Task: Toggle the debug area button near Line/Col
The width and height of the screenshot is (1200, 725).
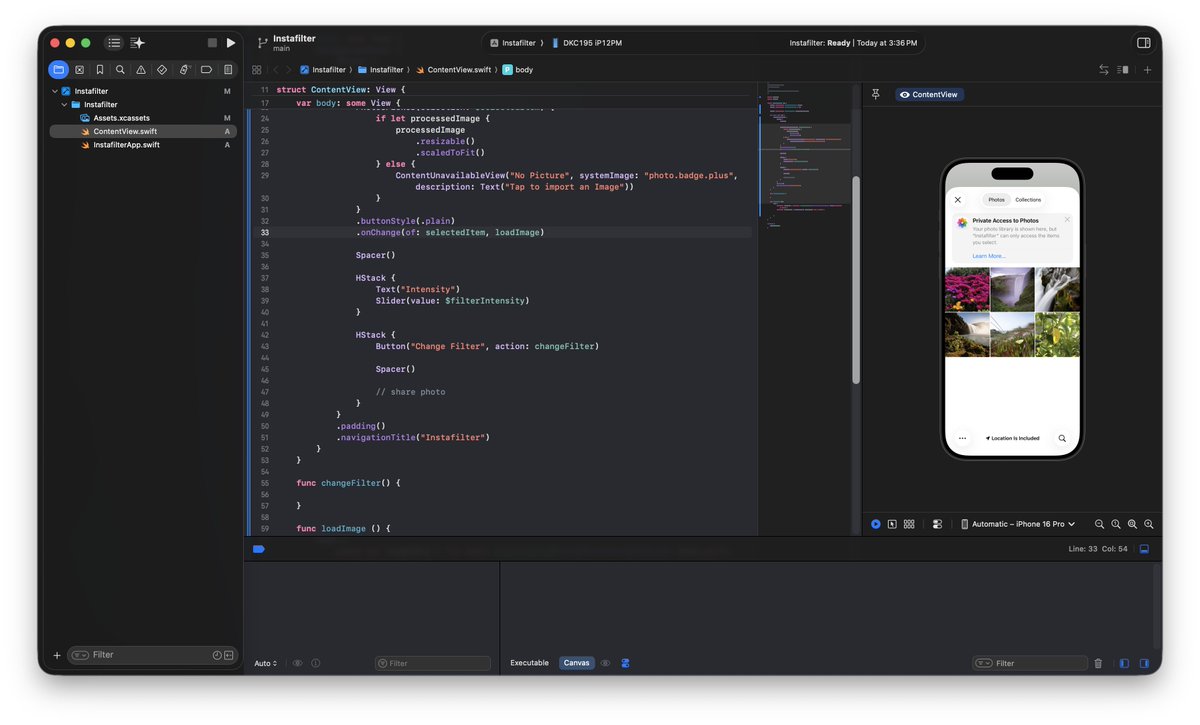Action: (1144, 549)
